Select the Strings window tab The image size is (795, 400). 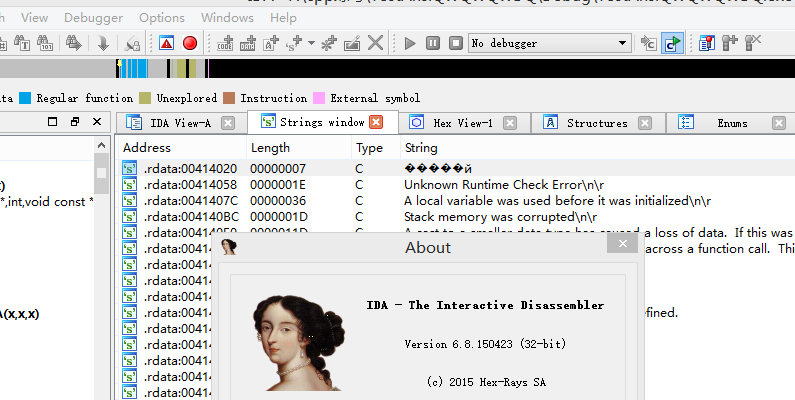click(x=322, y=122)
